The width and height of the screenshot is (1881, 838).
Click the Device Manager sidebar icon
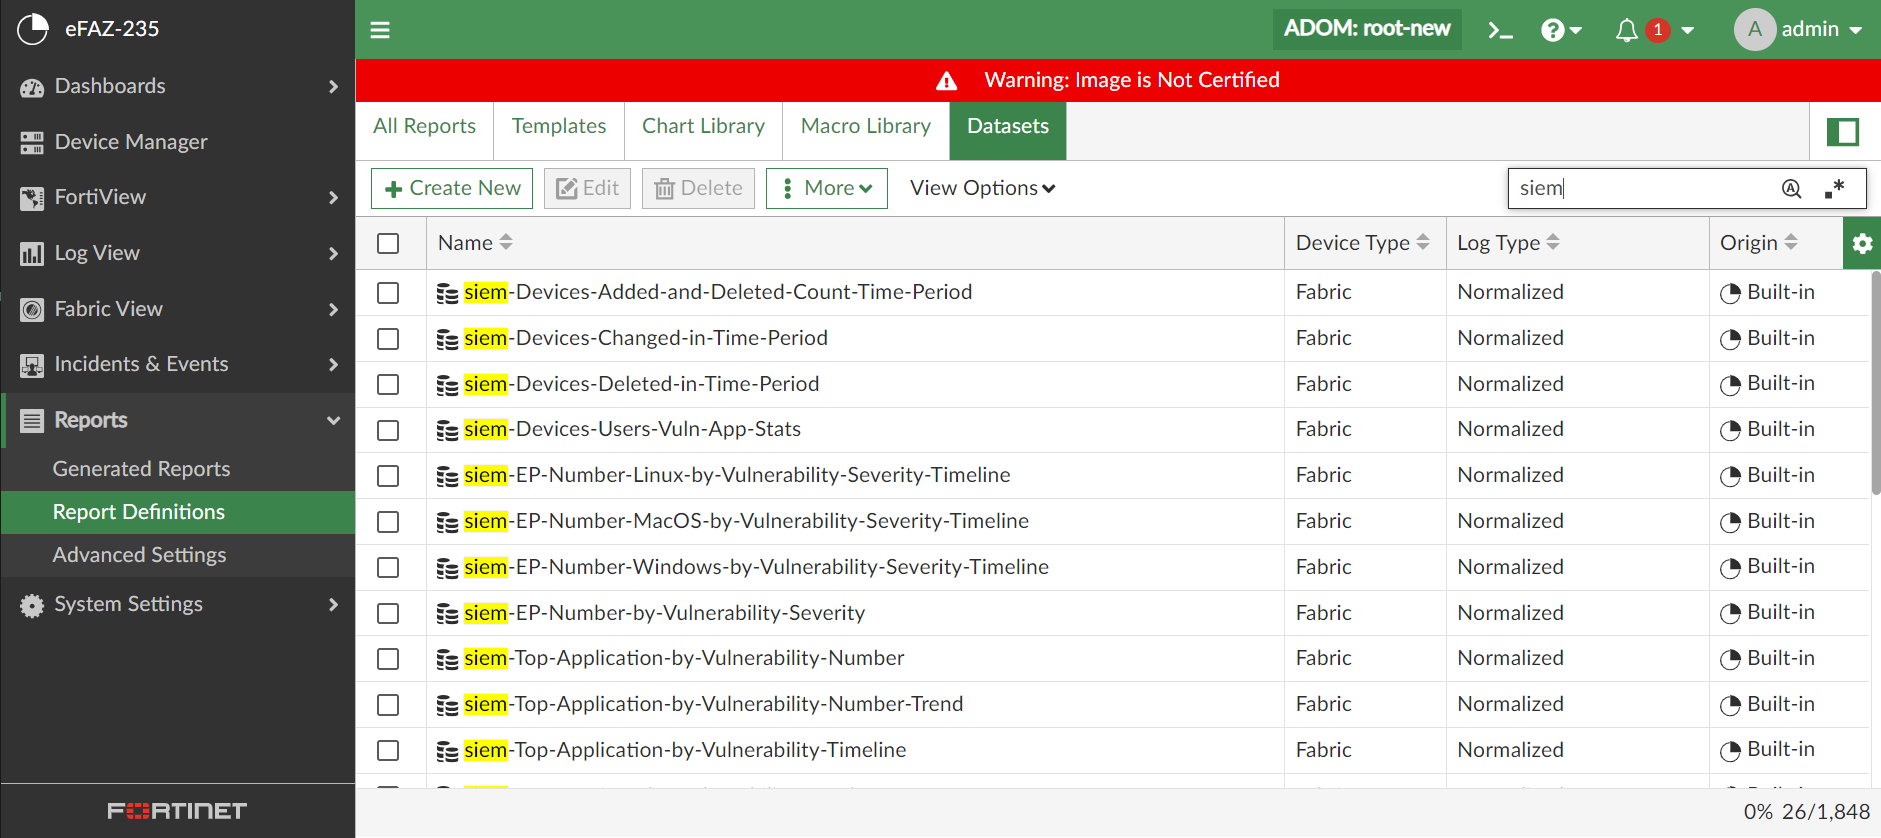(x=32, y=142)
